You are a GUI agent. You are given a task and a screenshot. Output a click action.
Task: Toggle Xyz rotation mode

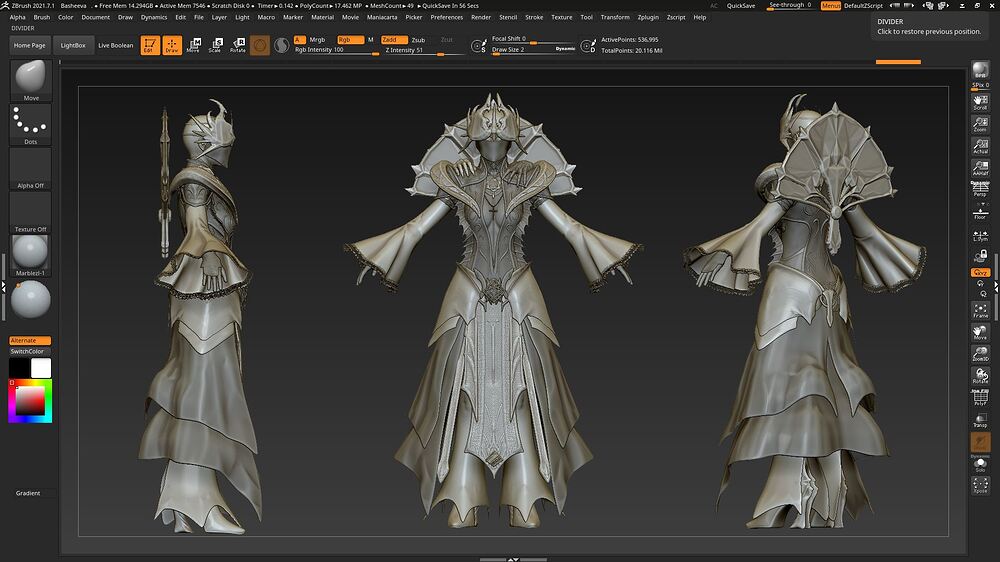(980, 272)
